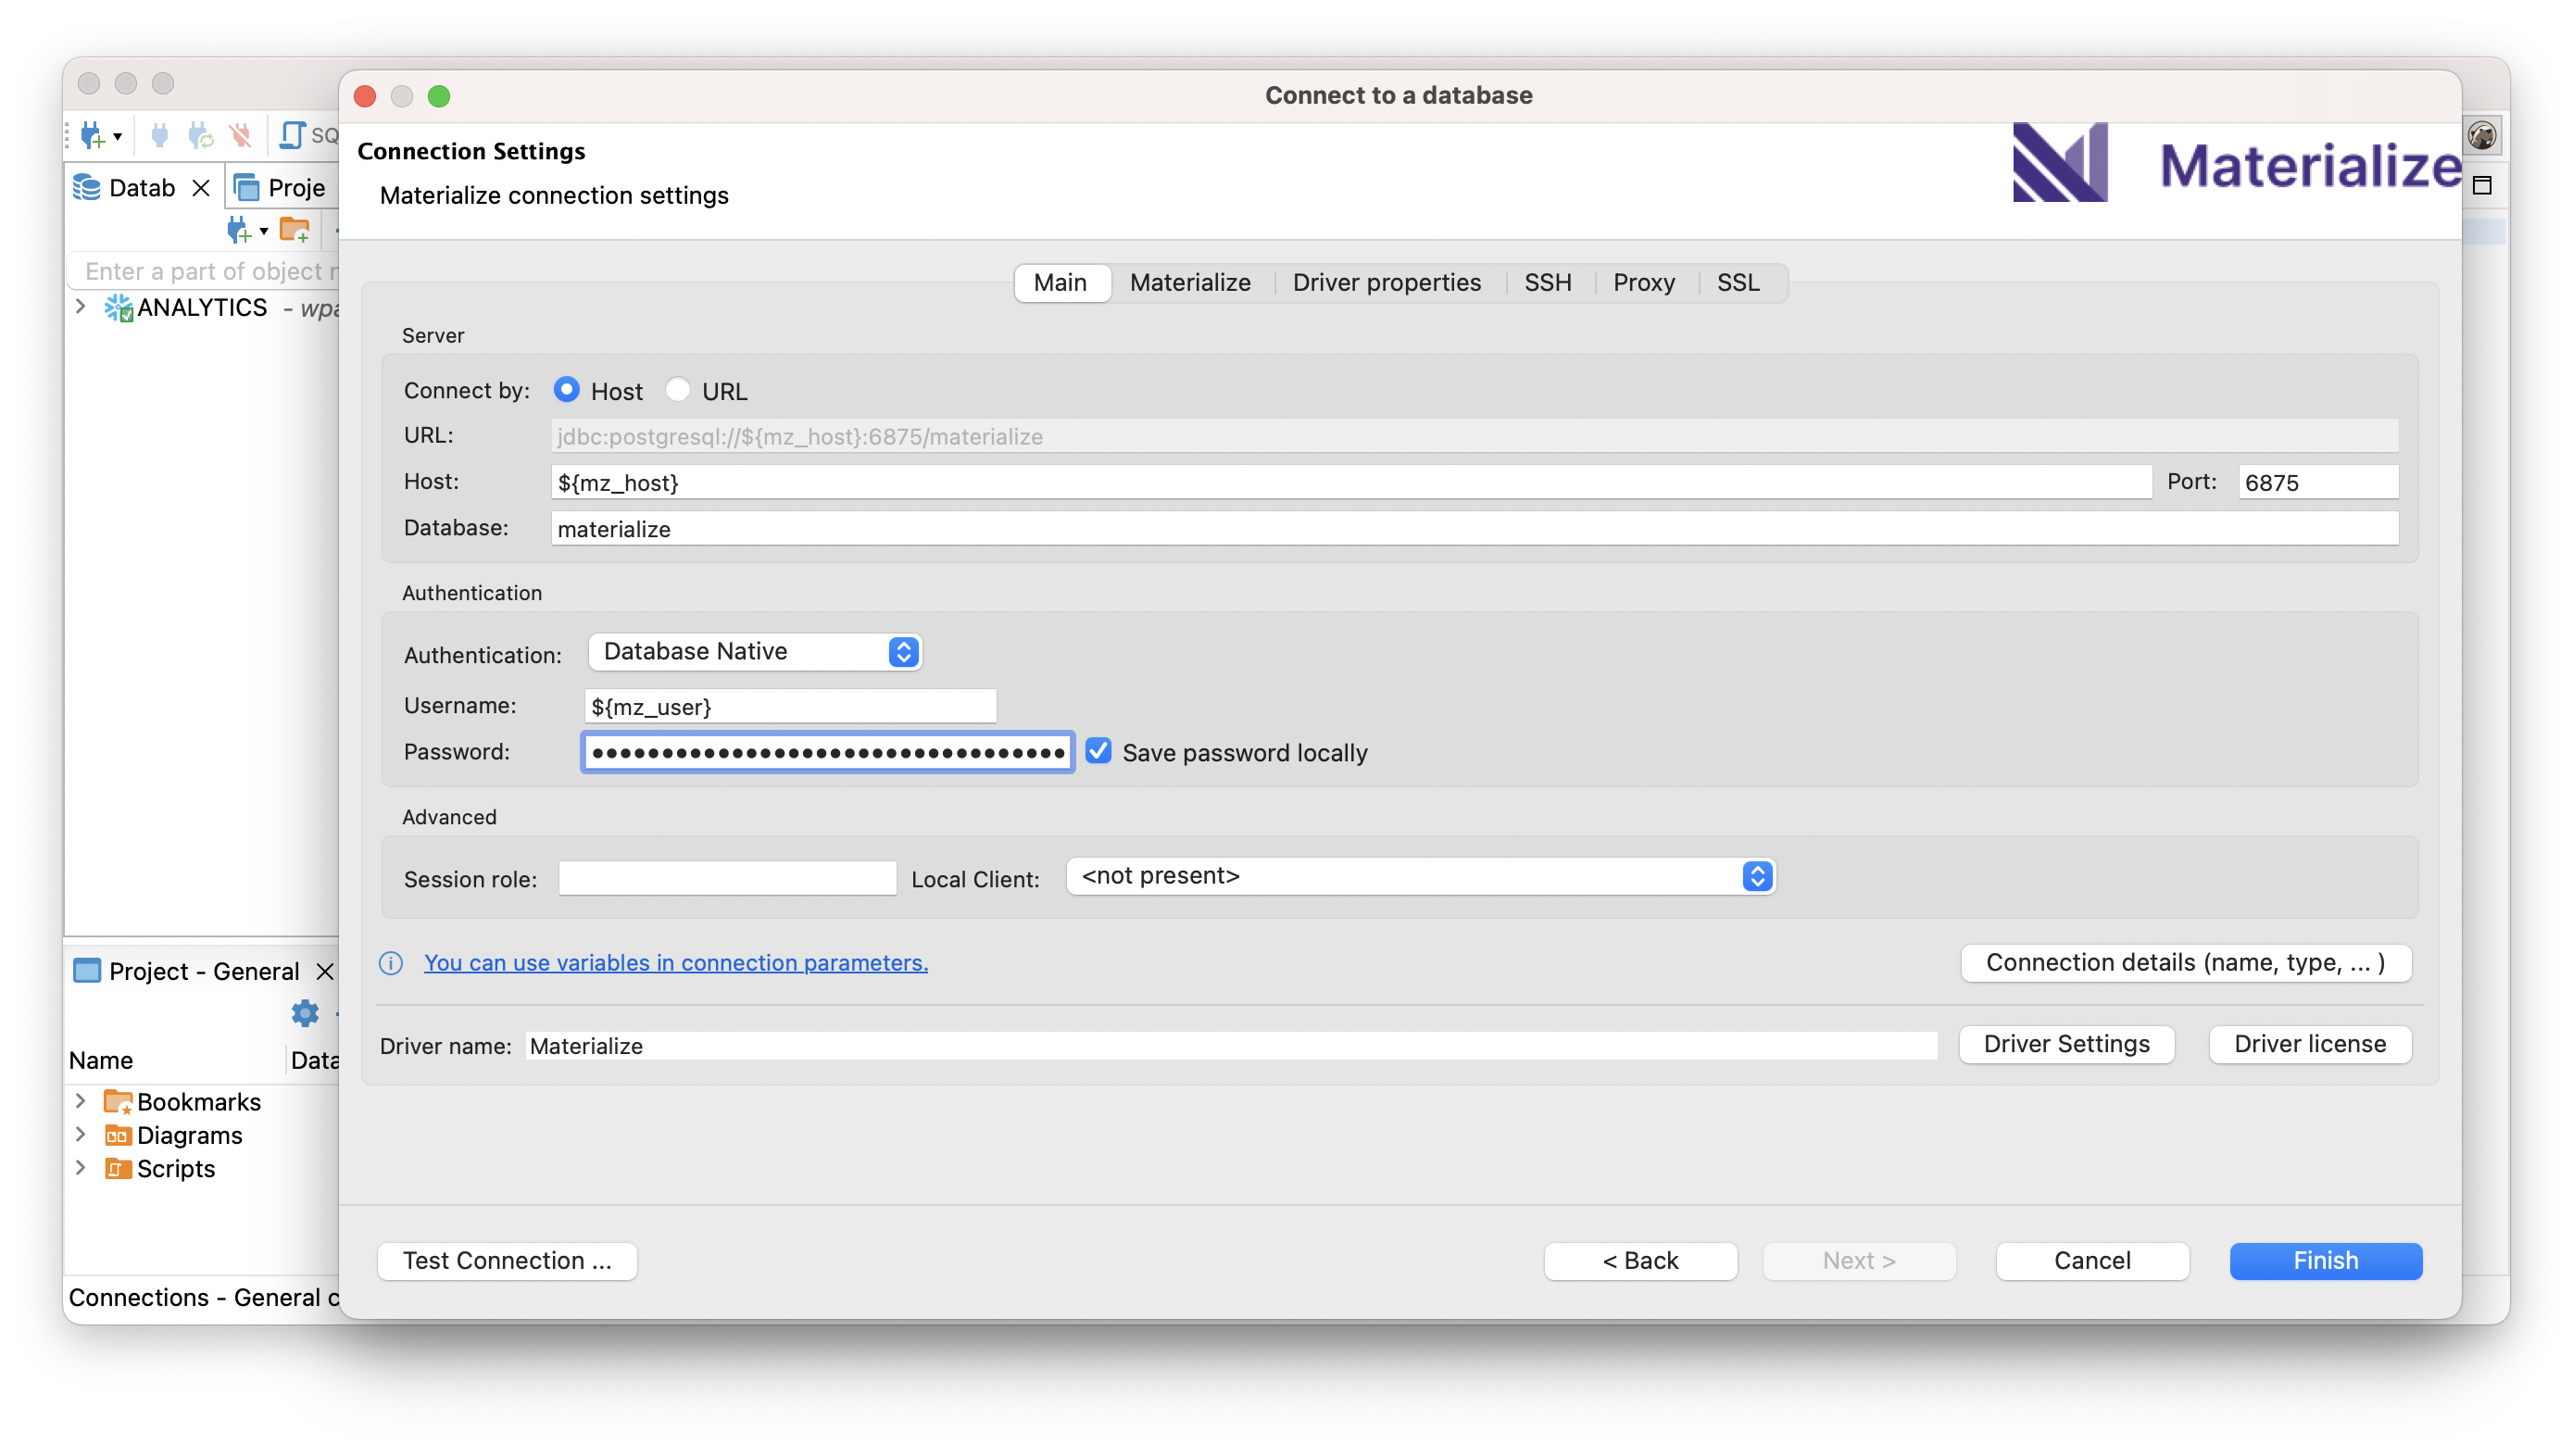Select the ANALYTICS Snowflake connection icon
2573x1456 pixels.
point(119,308)
